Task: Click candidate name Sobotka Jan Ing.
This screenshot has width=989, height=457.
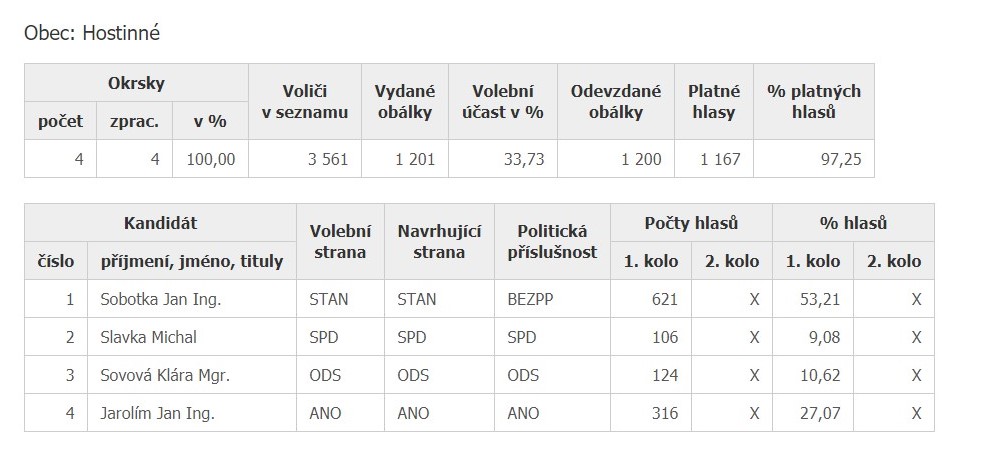Action: pyautogui.click(x=161, y=299)
